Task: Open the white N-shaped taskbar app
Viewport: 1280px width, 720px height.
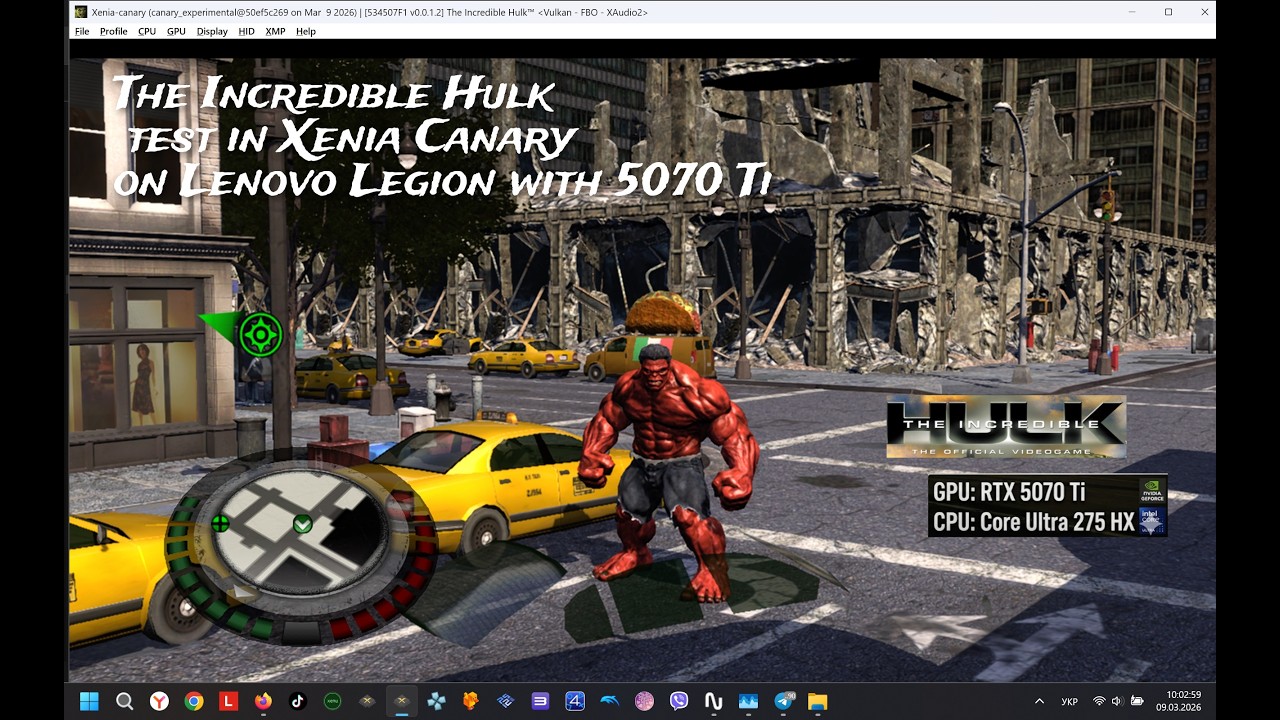Action: tap(714, 701)
